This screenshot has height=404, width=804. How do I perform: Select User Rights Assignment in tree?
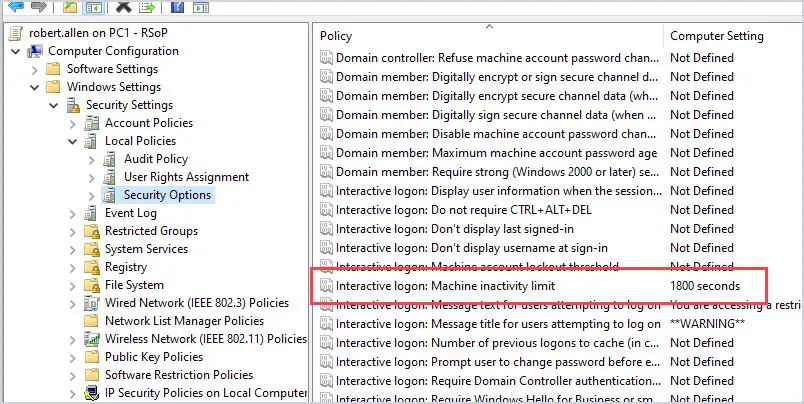(x=186, y=177)
